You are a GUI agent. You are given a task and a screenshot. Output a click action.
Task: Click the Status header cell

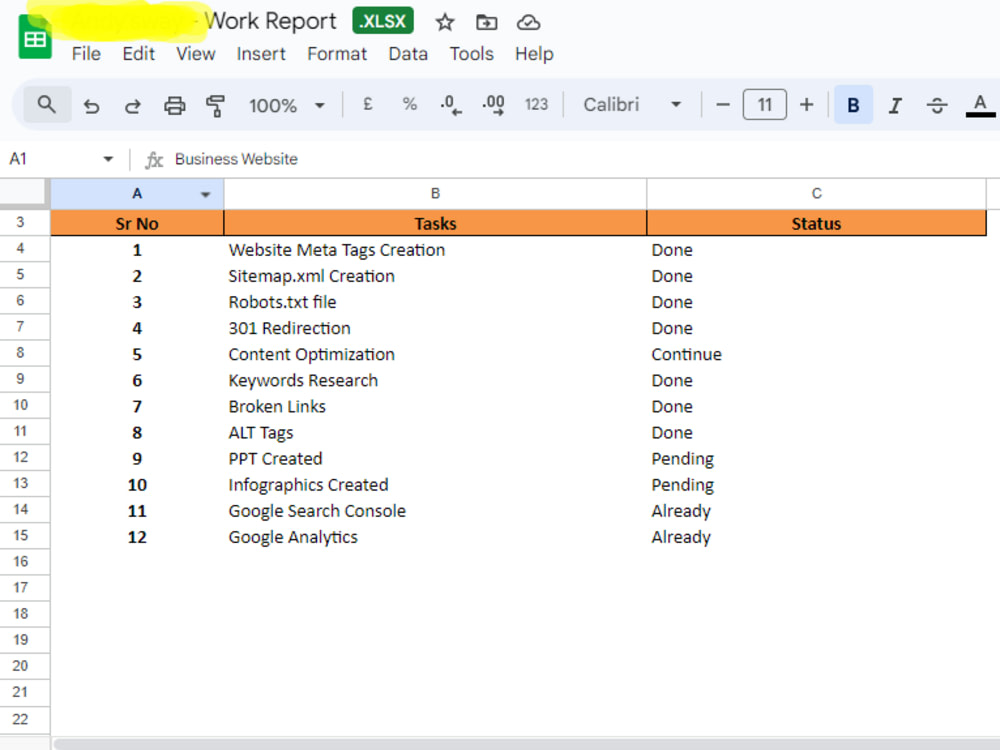(816, 224)
